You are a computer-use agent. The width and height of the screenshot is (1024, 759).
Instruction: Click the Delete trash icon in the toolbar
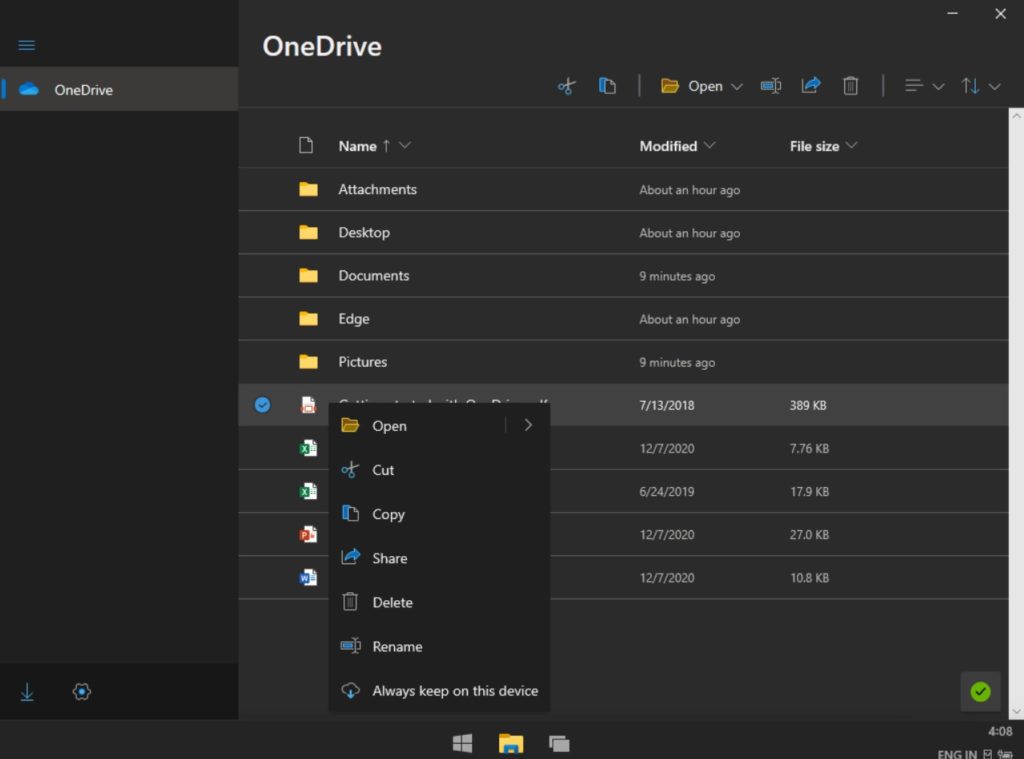click(851, 86)
